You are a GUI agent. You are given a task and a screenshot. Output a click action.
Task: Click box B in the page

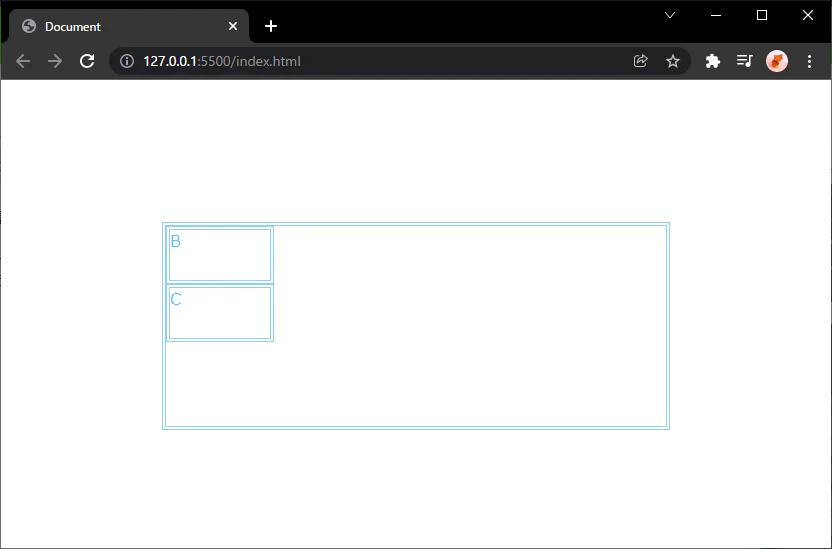coord(220,255)
